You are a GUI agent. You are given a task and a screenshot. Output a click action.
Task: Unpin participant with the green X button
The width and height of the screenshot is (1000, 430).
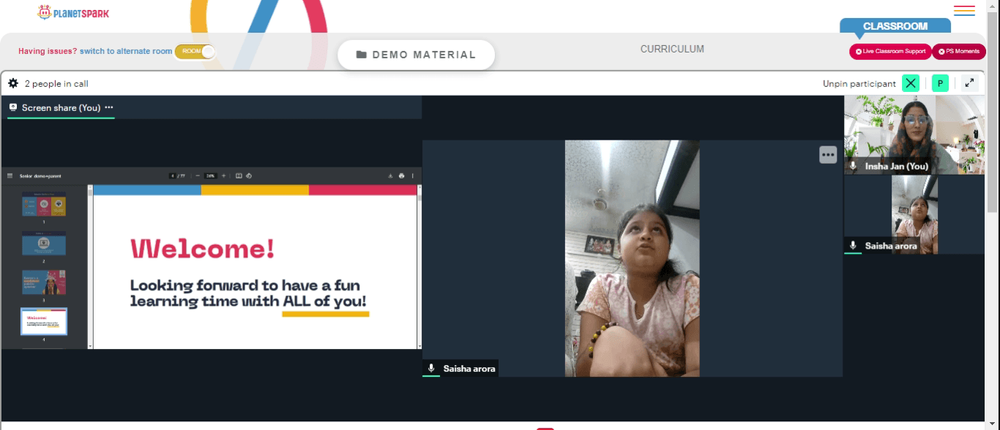coord(911,83)
